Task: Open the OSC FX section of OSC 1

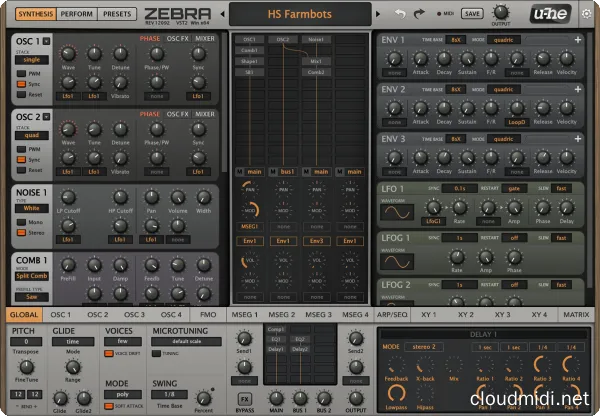Action: 178,37
